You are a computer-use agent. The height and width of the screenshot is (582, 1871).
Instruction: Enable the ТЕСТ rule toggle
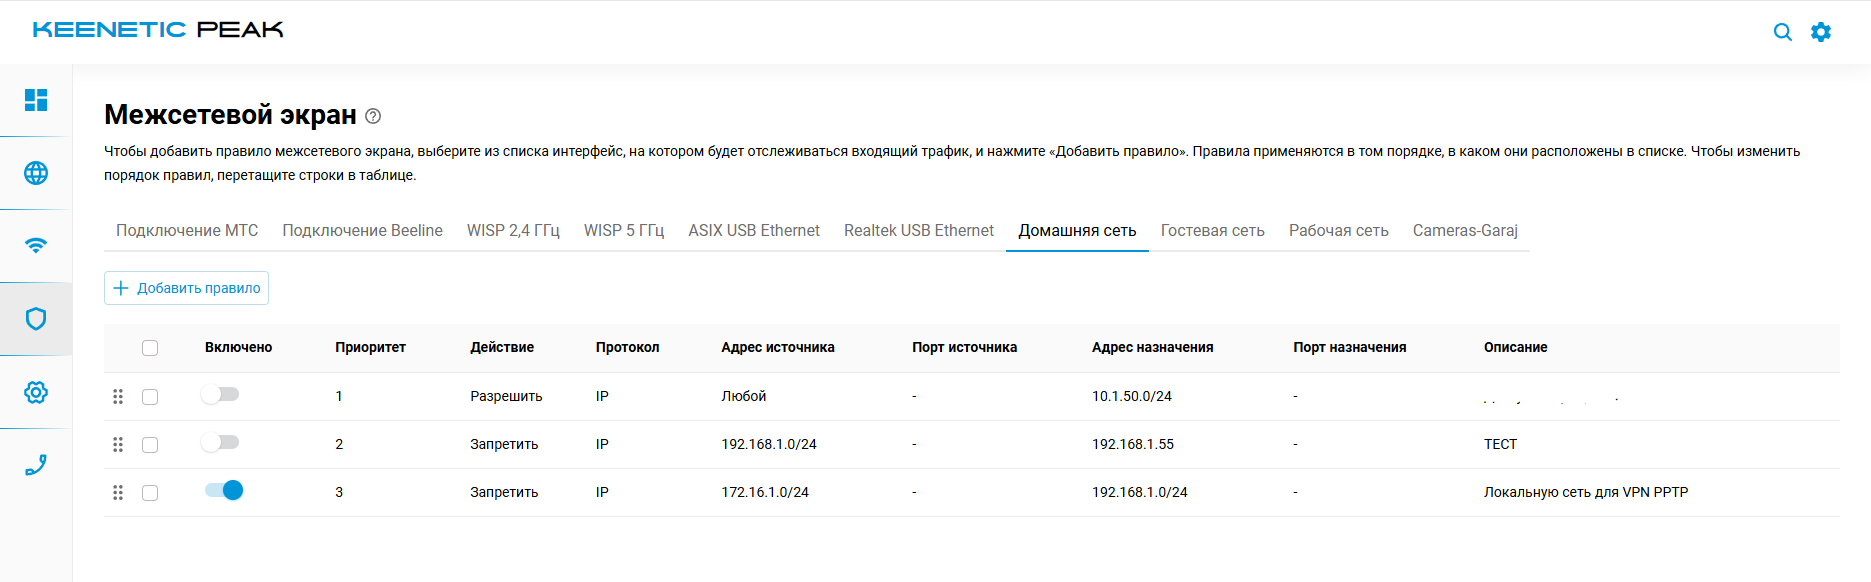click(221, 443)
